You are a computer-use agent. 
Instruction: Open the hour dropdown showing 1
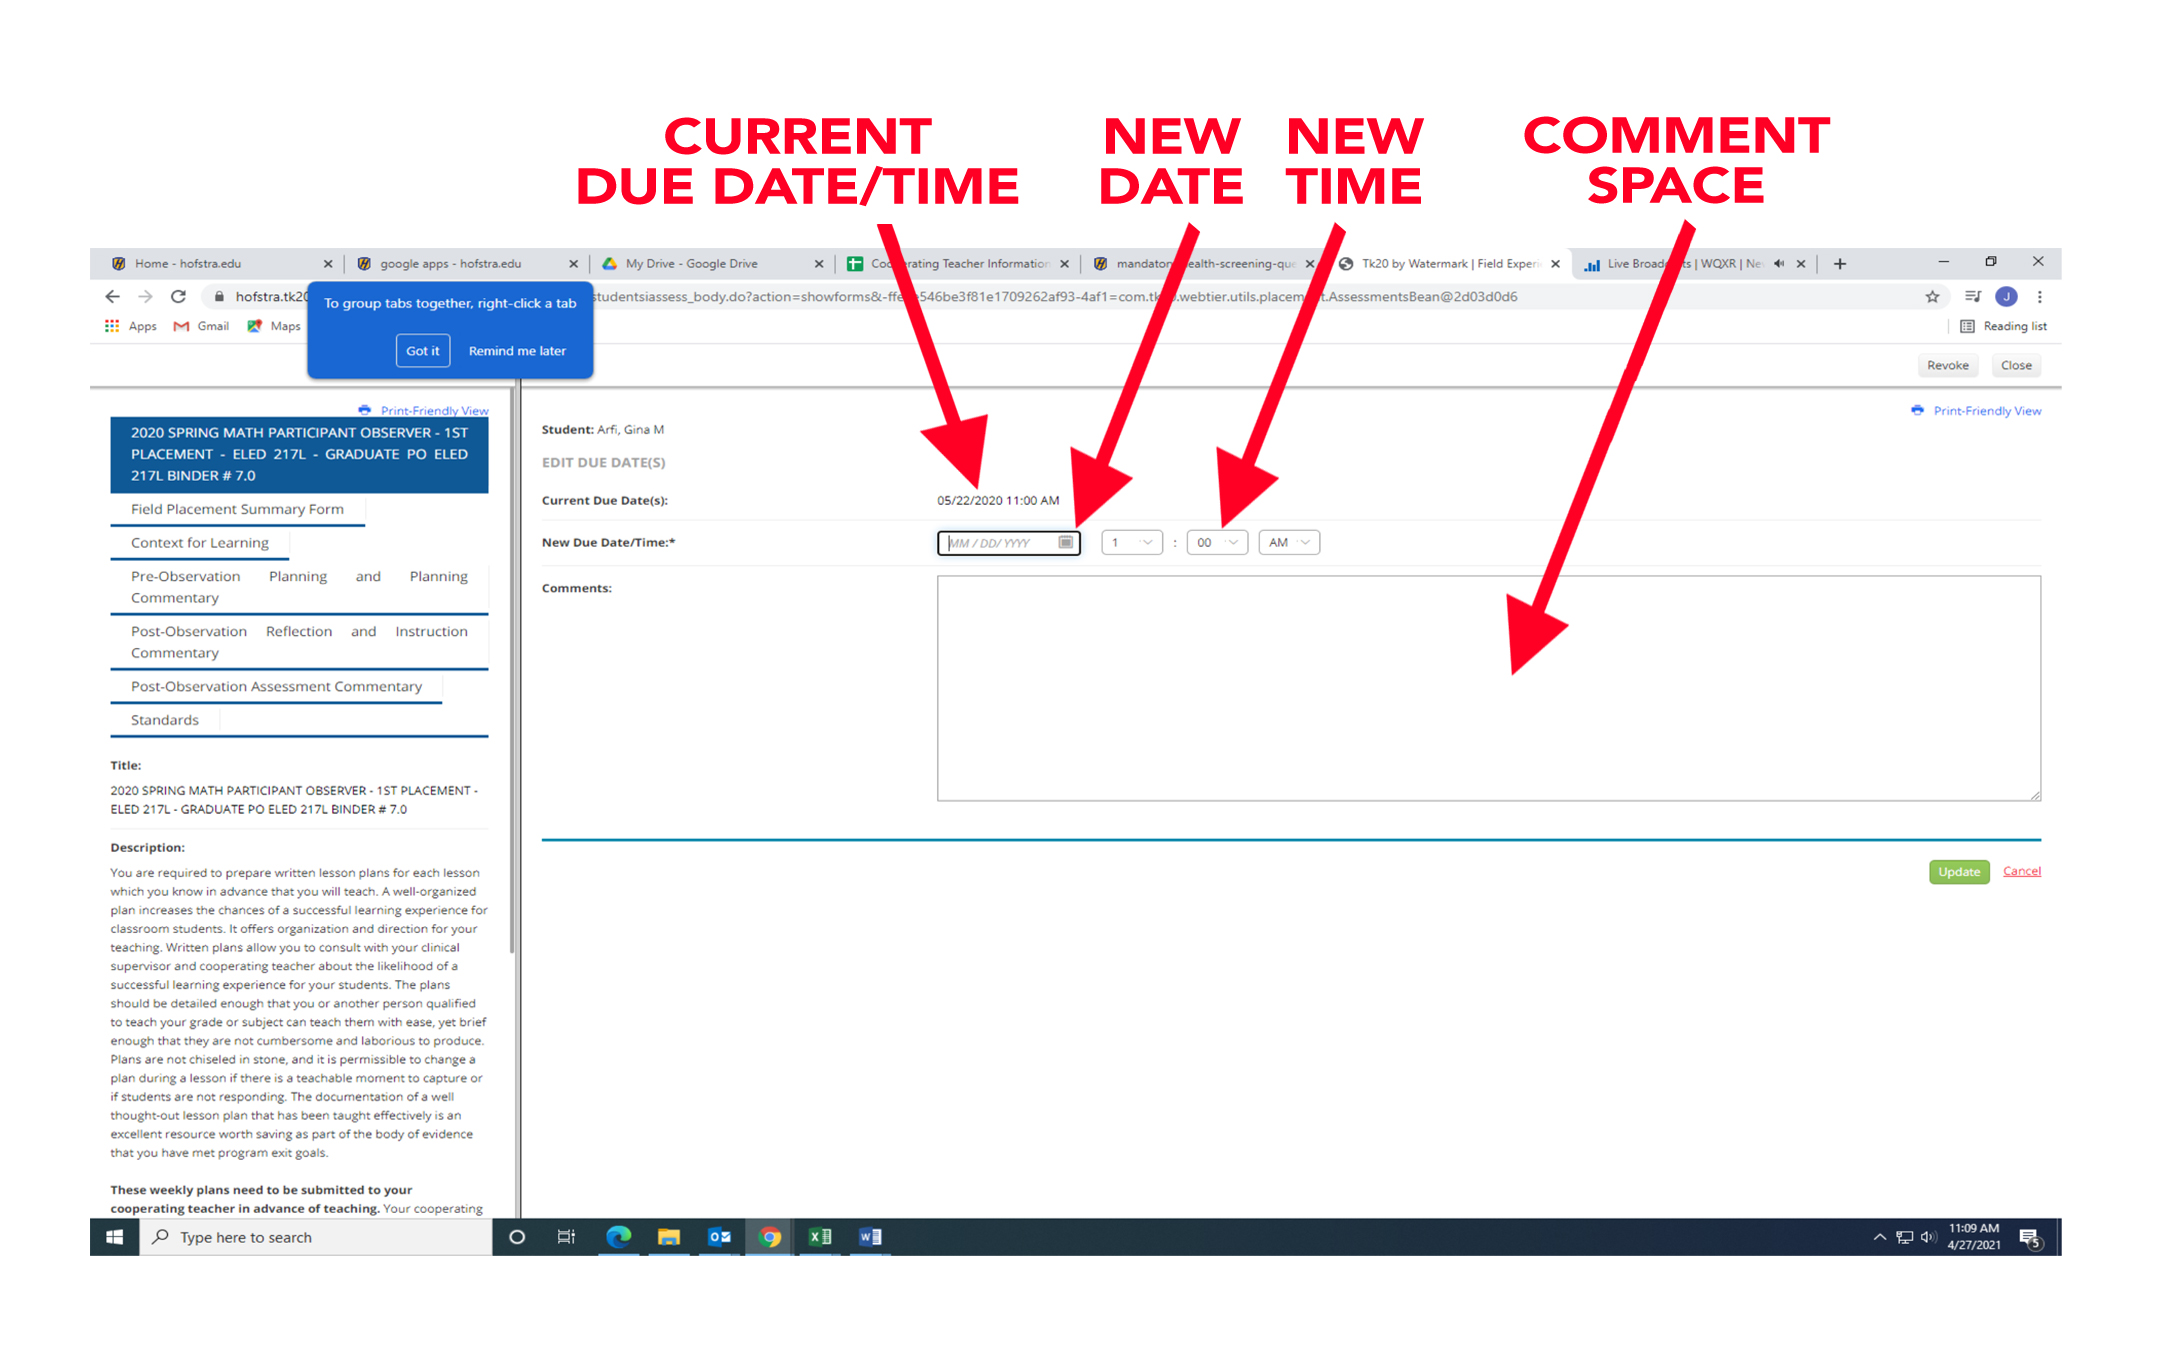tap(1131, 542)
